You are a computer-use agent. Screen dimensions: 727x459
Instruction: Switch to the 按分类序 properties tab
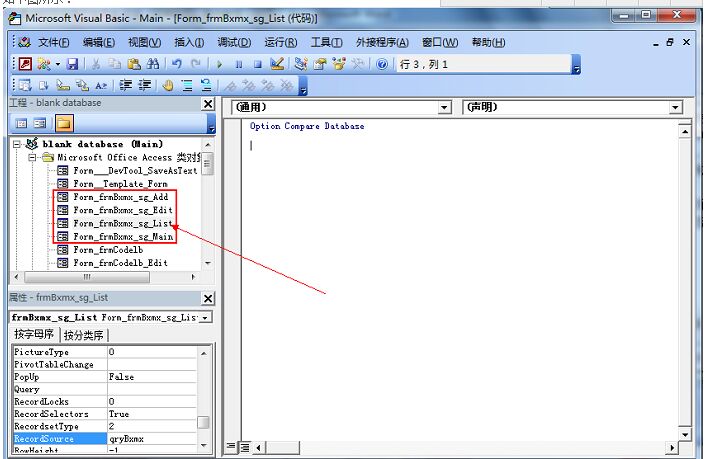click(84, 335)
